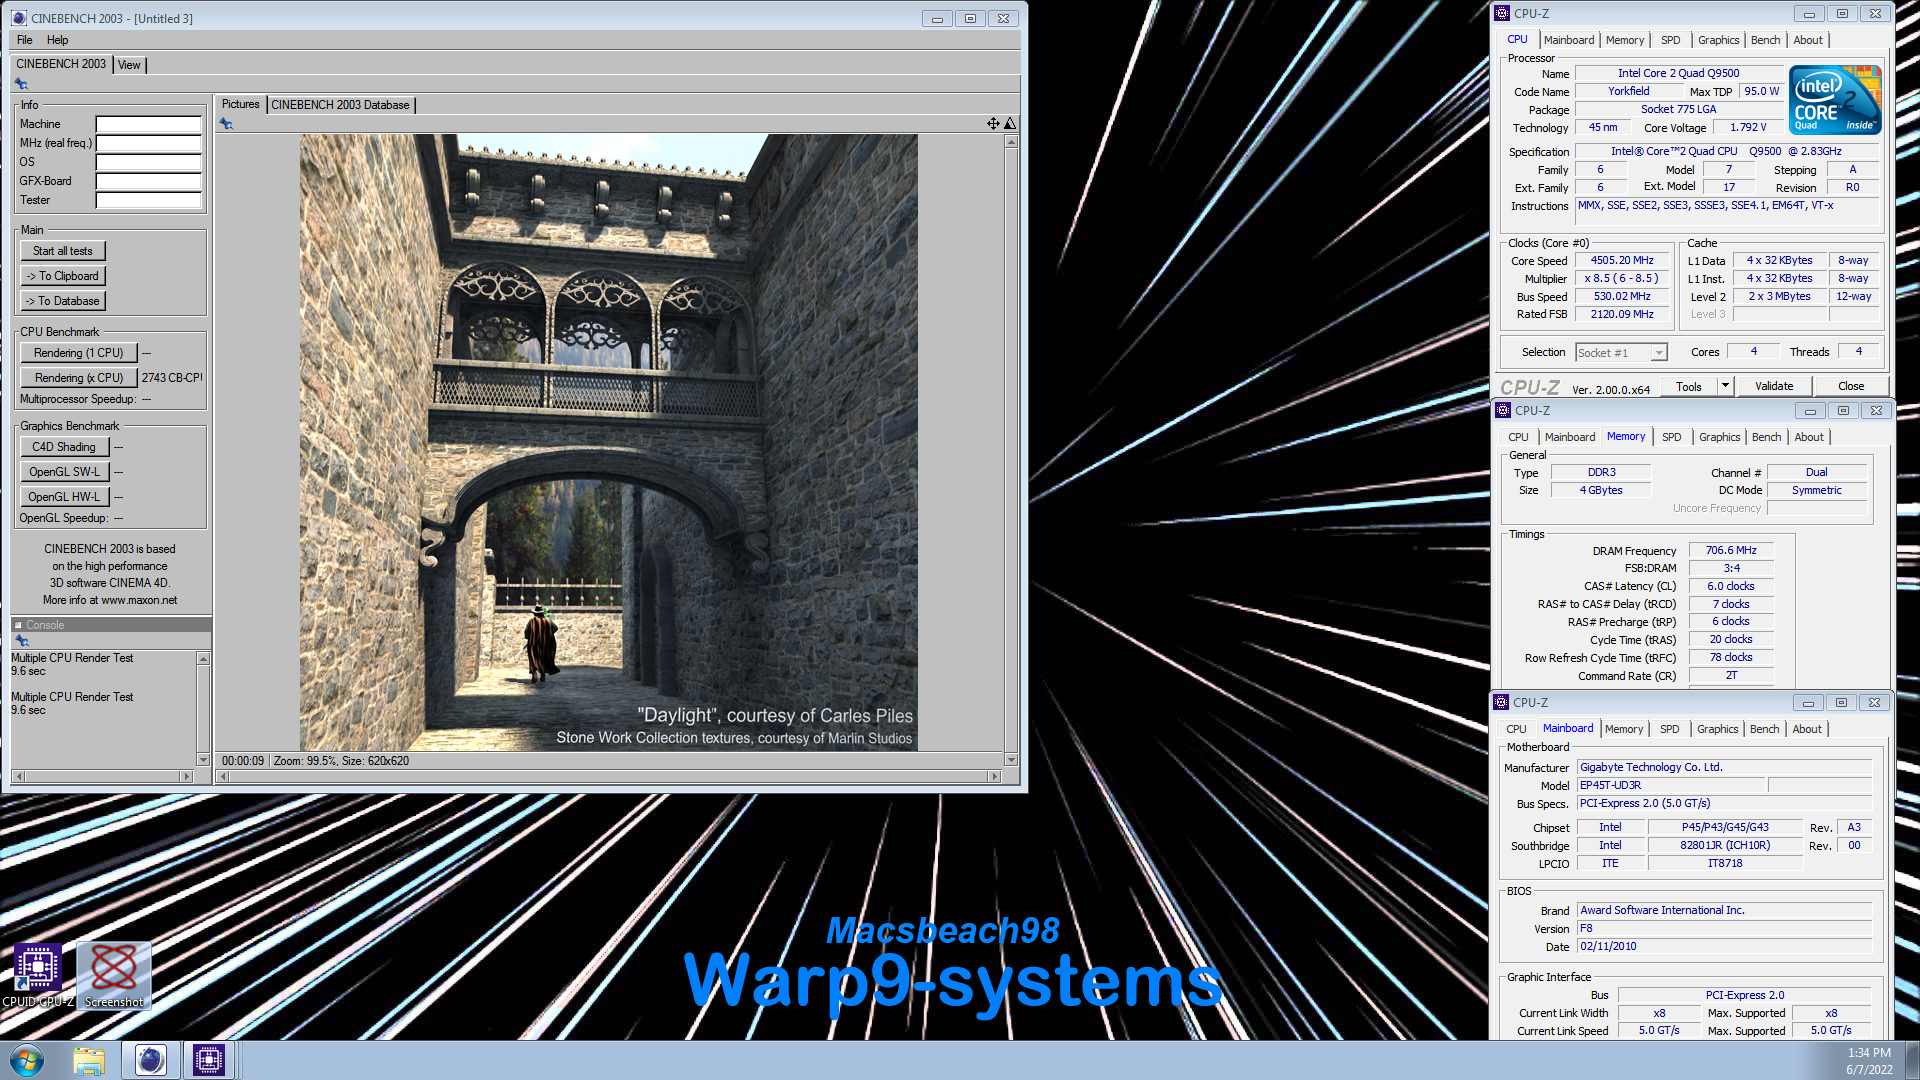
Task: Open the About tab in the top CPU-Z window
Action: coord(1807,40)
